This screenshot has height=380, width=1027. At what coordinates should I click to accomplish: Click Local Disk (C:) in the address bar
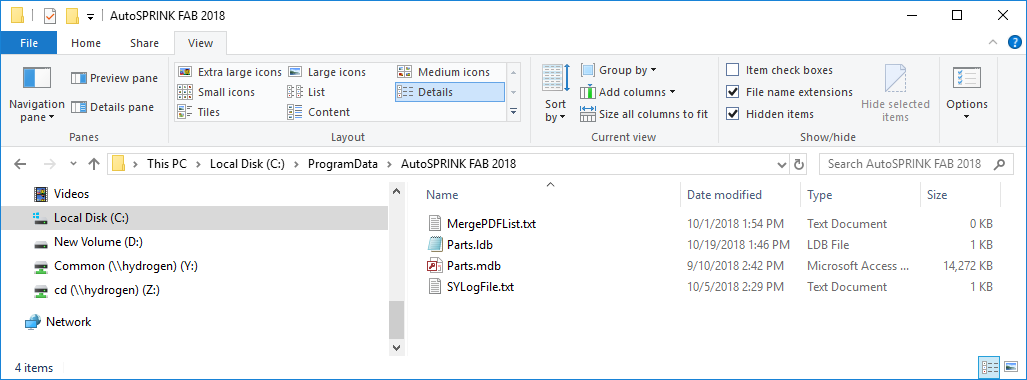coord(247,164)
